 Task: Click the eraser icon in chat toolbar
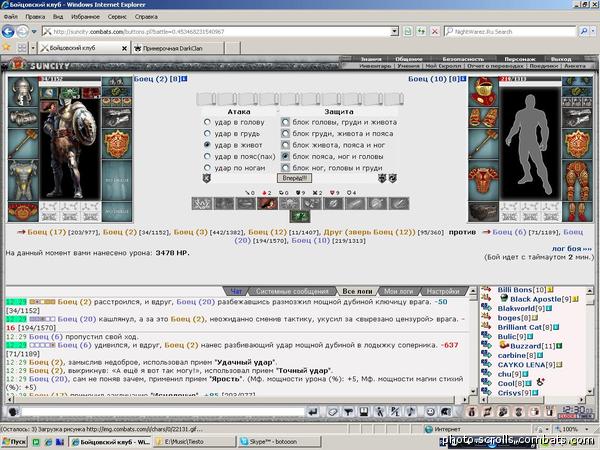tap(333, 412)
